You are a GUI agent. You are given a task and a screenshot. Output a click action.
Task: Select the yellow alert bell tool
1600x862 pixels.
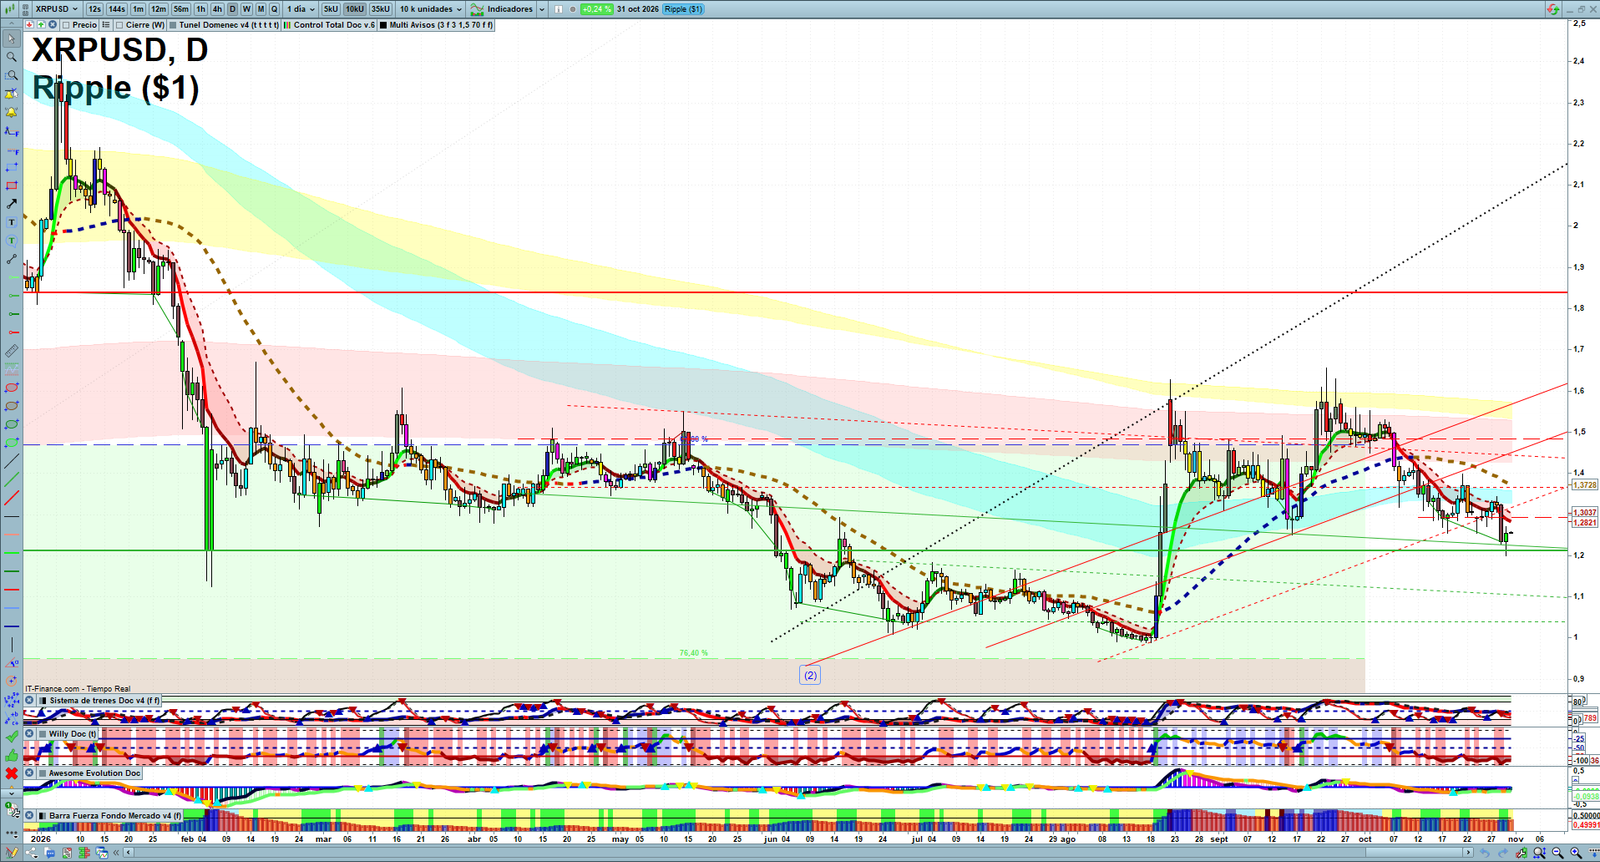(x=12, y=112)
